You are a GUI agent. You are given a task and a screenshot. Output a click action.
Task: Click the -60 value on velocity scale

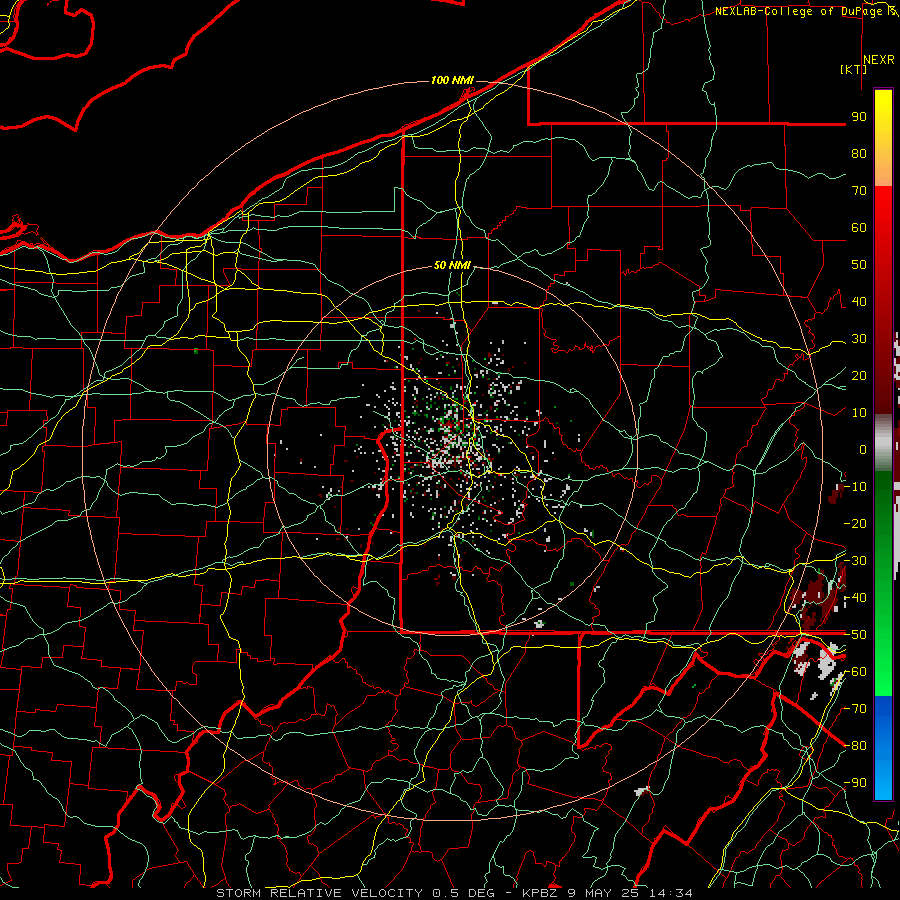click(x=855, y=672)
